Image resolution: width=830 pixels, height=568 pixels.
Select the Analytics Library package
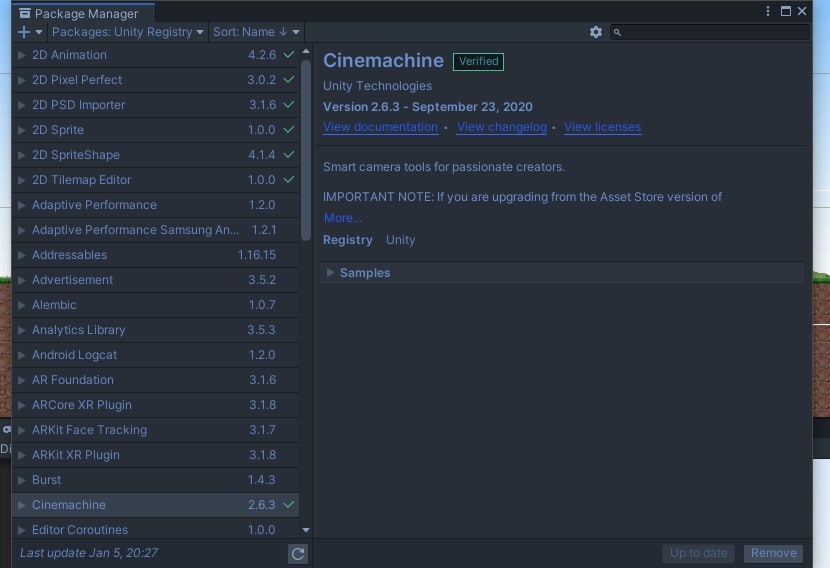[x=156, y=330]
